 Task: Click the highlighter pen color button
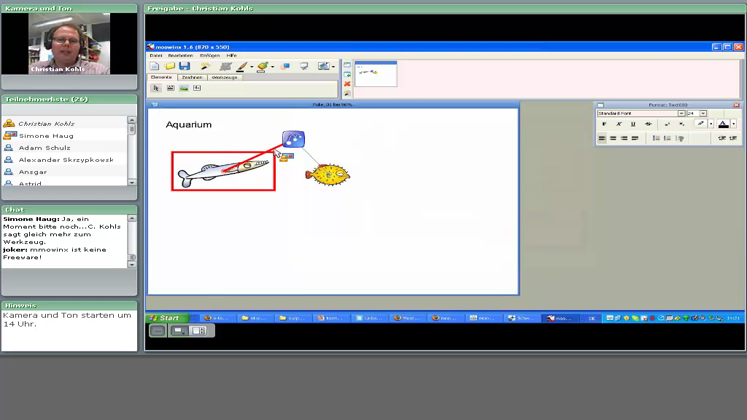(700, 124)
